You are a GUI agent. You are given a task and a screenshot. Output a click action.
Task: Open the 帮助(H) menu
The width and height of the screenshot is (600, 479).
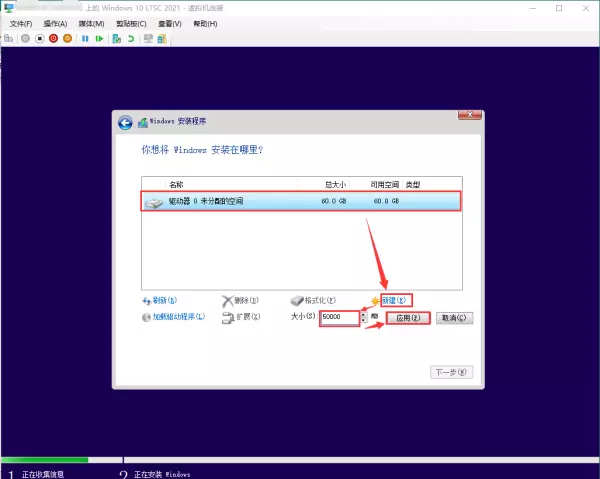[205, 24]
